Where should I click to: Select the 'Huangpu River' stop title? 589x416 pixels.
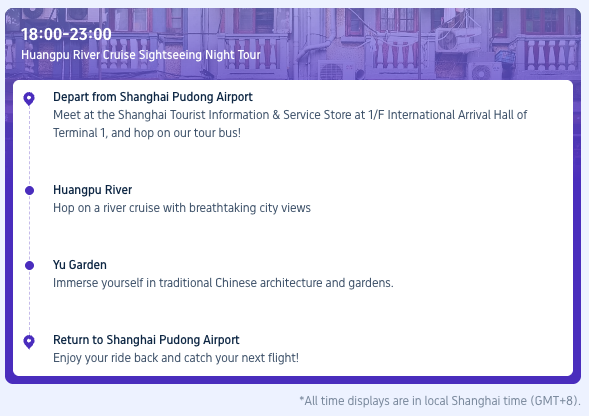pos(92,190)
